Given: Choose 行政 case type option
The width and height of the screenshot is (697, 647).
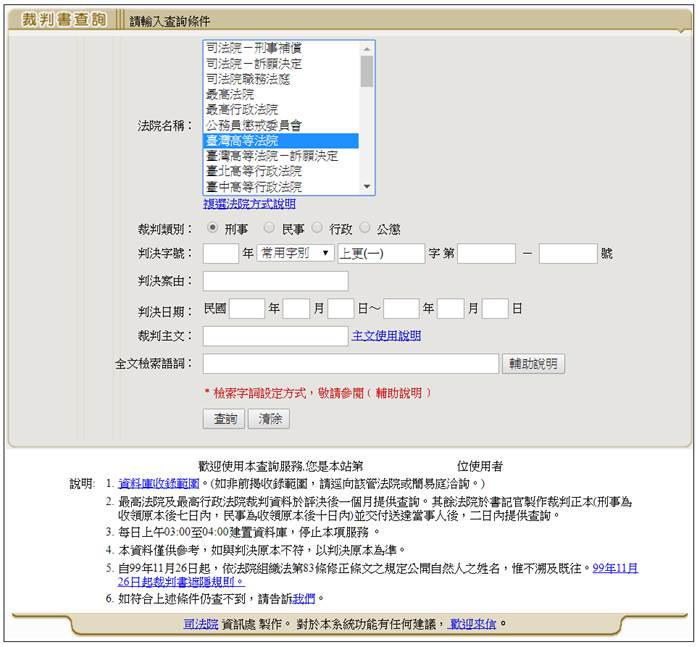Looking at the screenshot, I should coord(317,228).
